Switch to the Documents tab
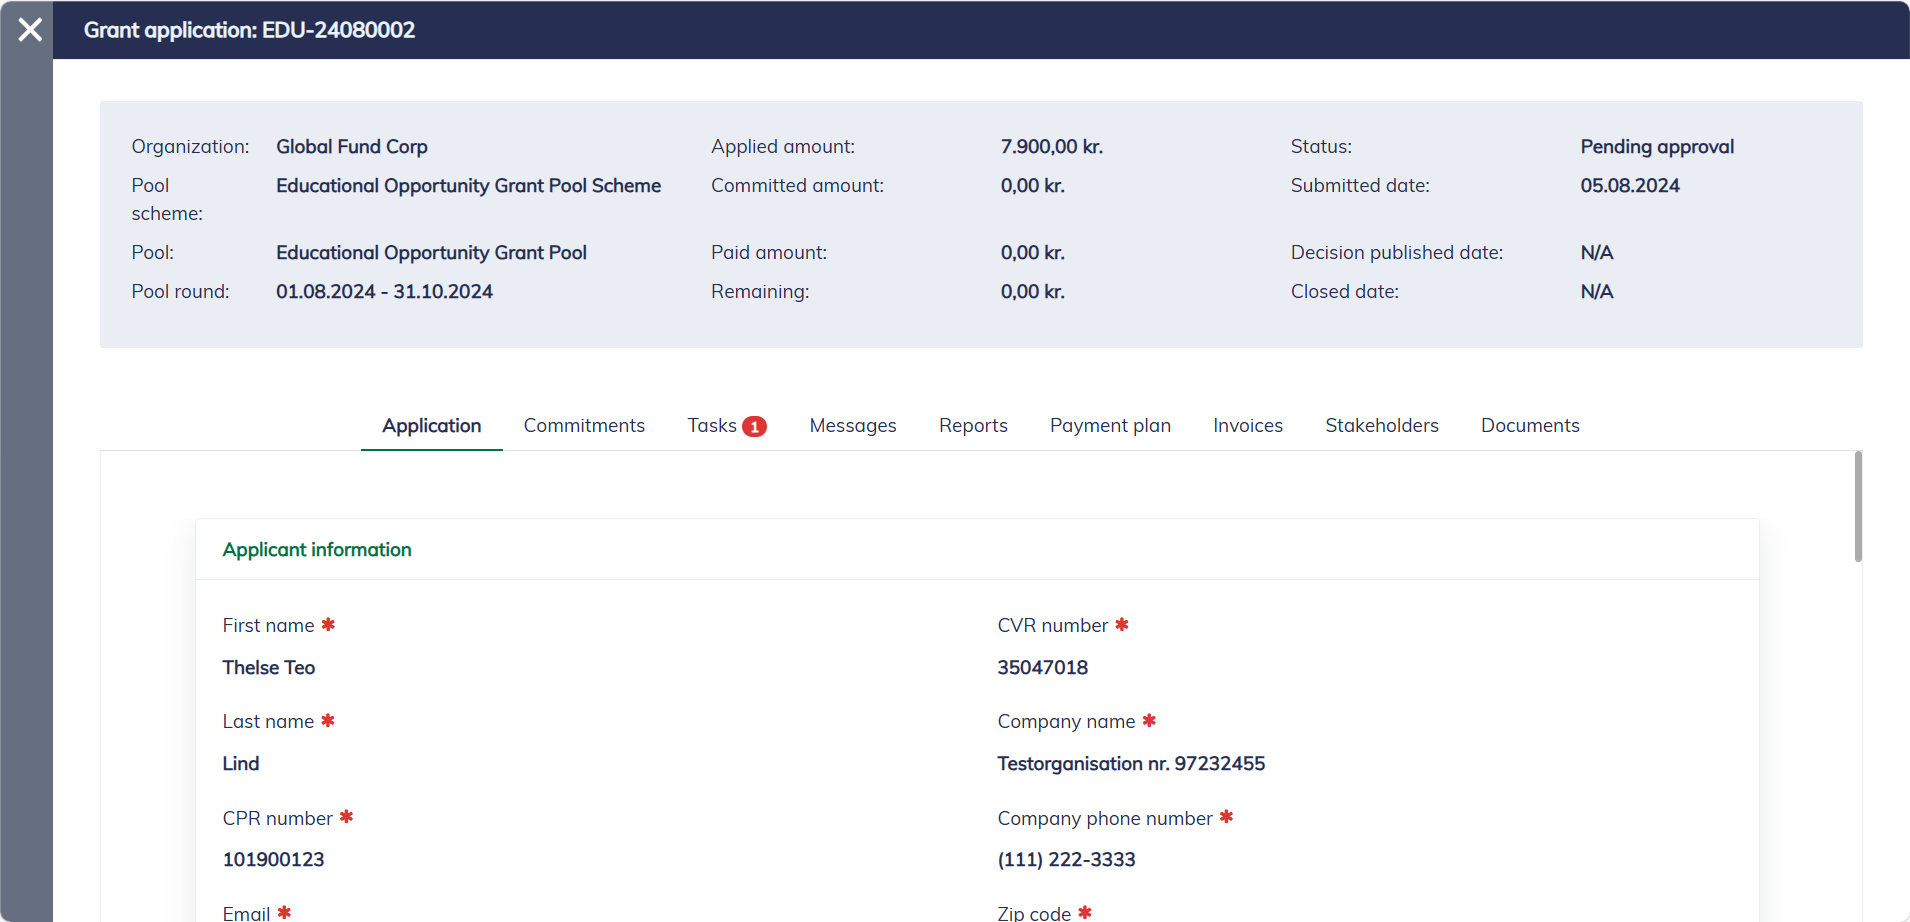 click(x=1529, y=426)
